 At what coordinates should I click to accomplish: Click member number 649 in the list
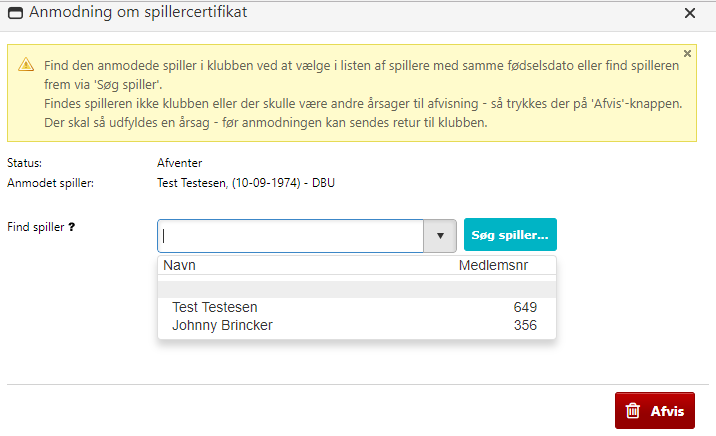[x=525, y=308]
